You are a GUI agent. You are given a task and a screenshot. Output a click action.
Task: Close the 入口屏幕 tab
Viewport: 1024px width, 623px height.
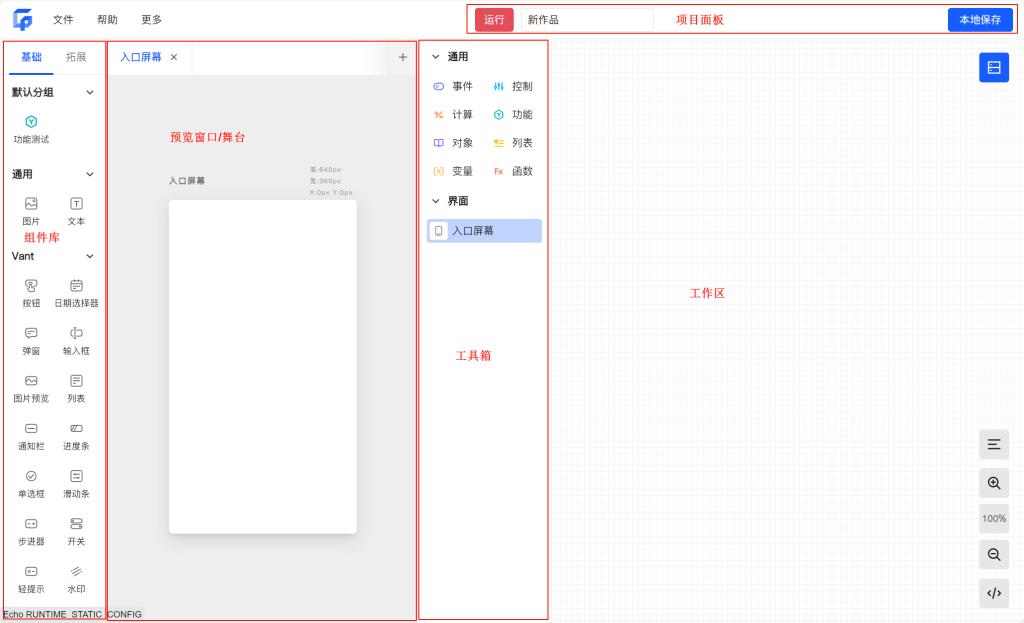pos(174,57)
